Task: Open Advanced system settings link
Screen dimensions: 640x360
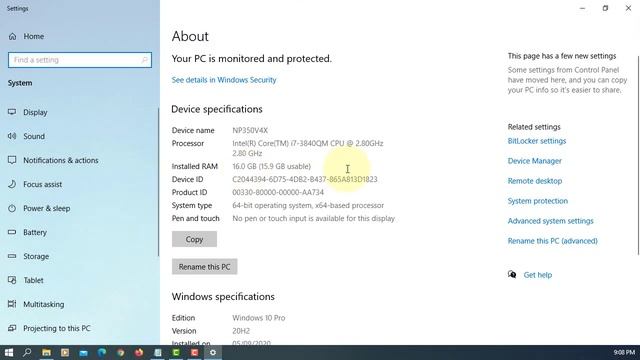Action: pos(550,221)
